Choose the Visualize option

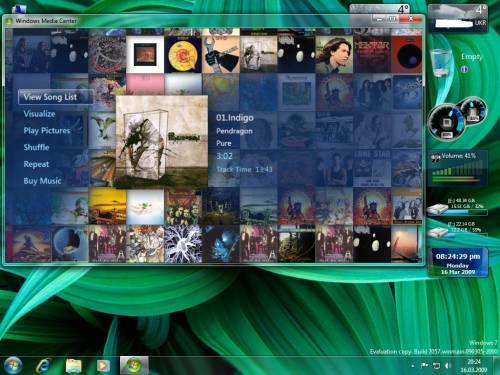(x=39, y=114)
